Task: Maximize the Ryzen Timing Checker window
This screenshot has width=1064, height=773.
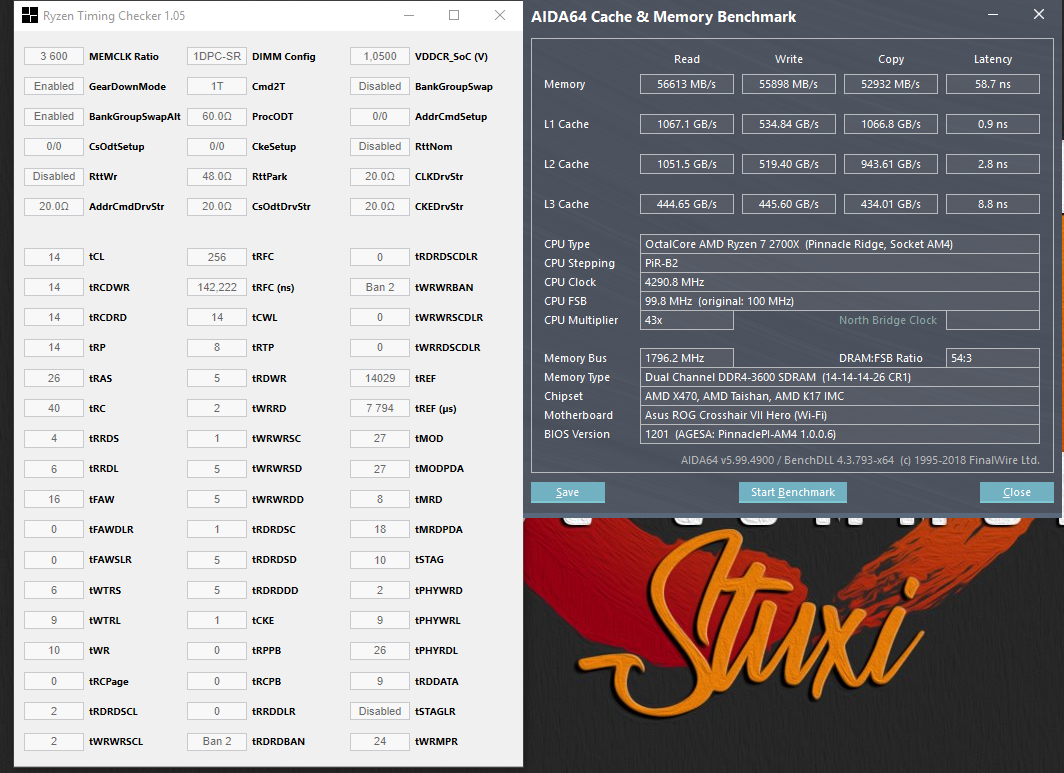Action: [x=454, y=15]
